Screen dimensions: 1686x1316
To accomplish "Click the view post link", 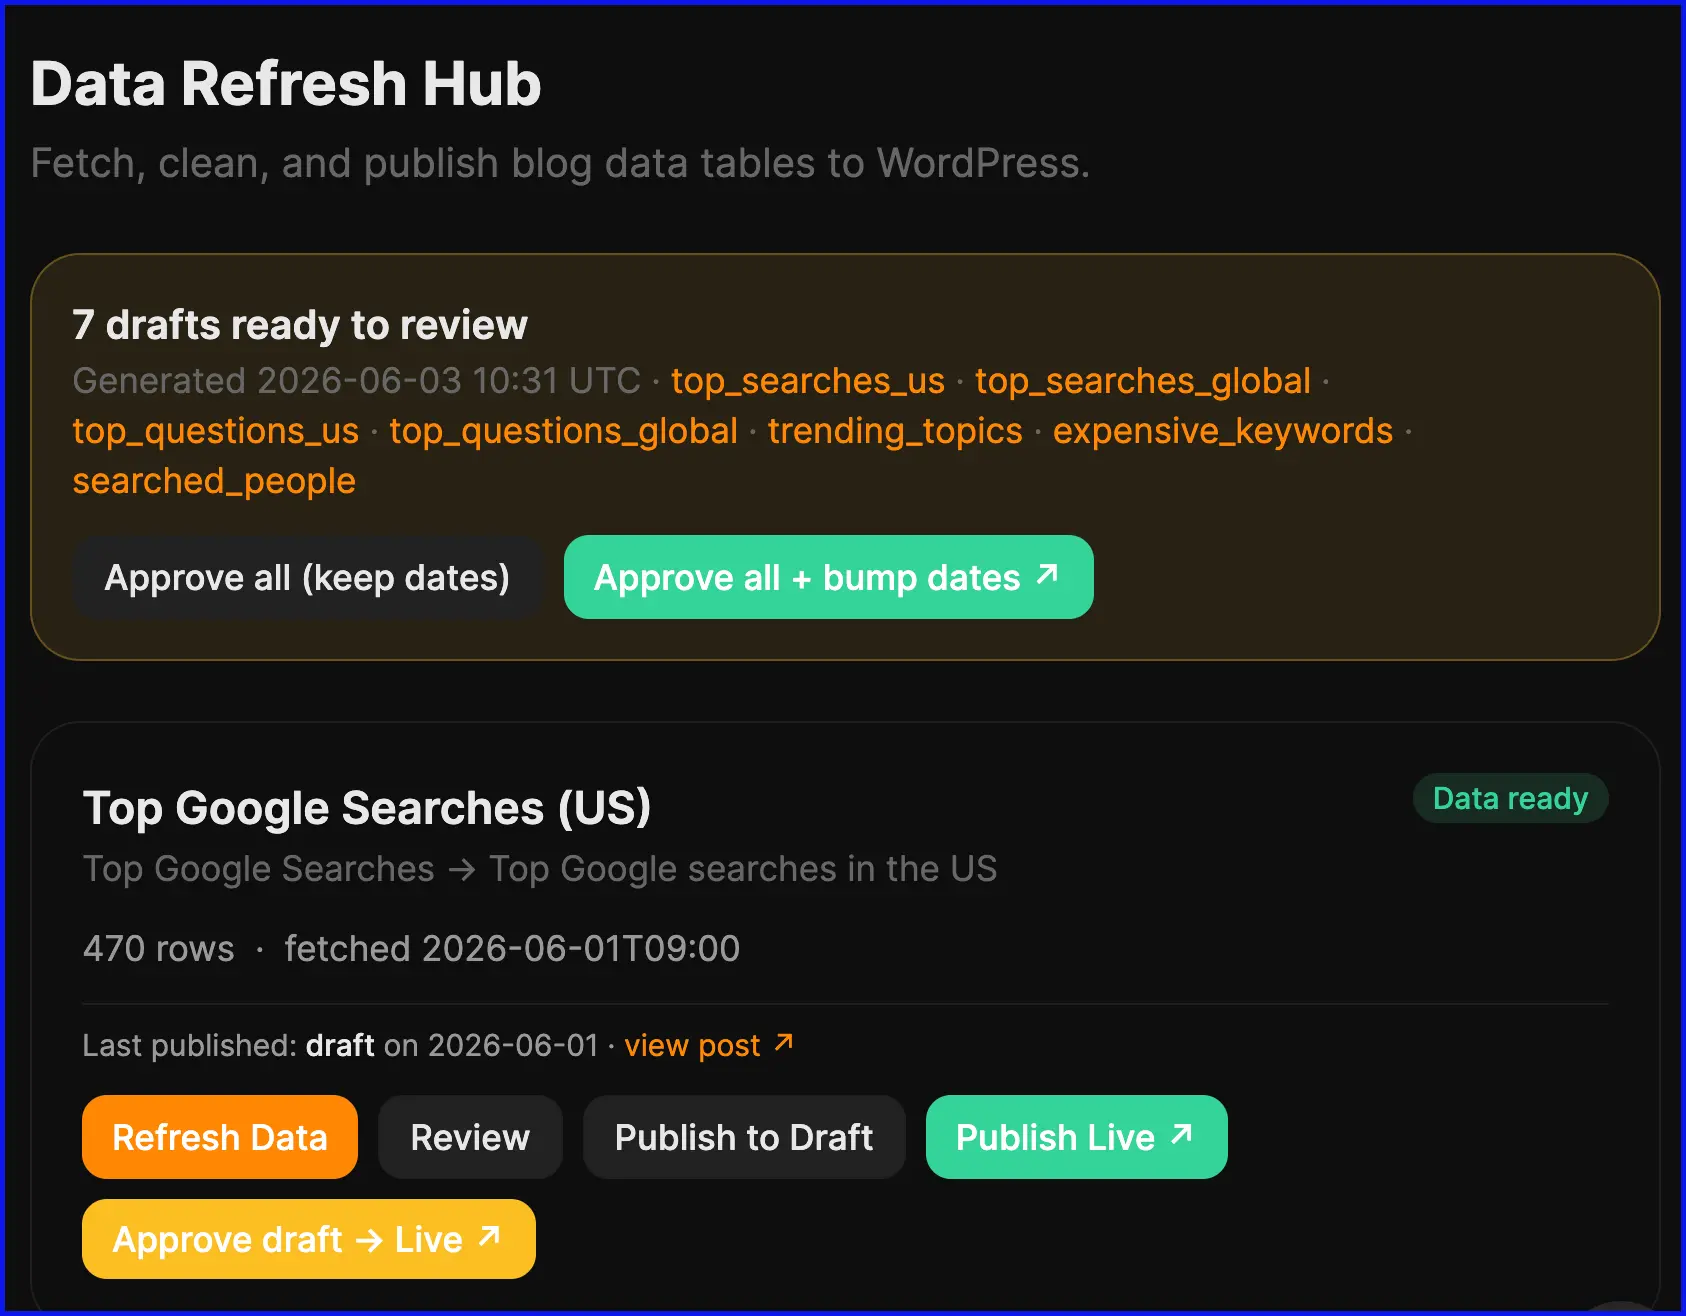I will pyautogui.click(x=709, y=1045).
